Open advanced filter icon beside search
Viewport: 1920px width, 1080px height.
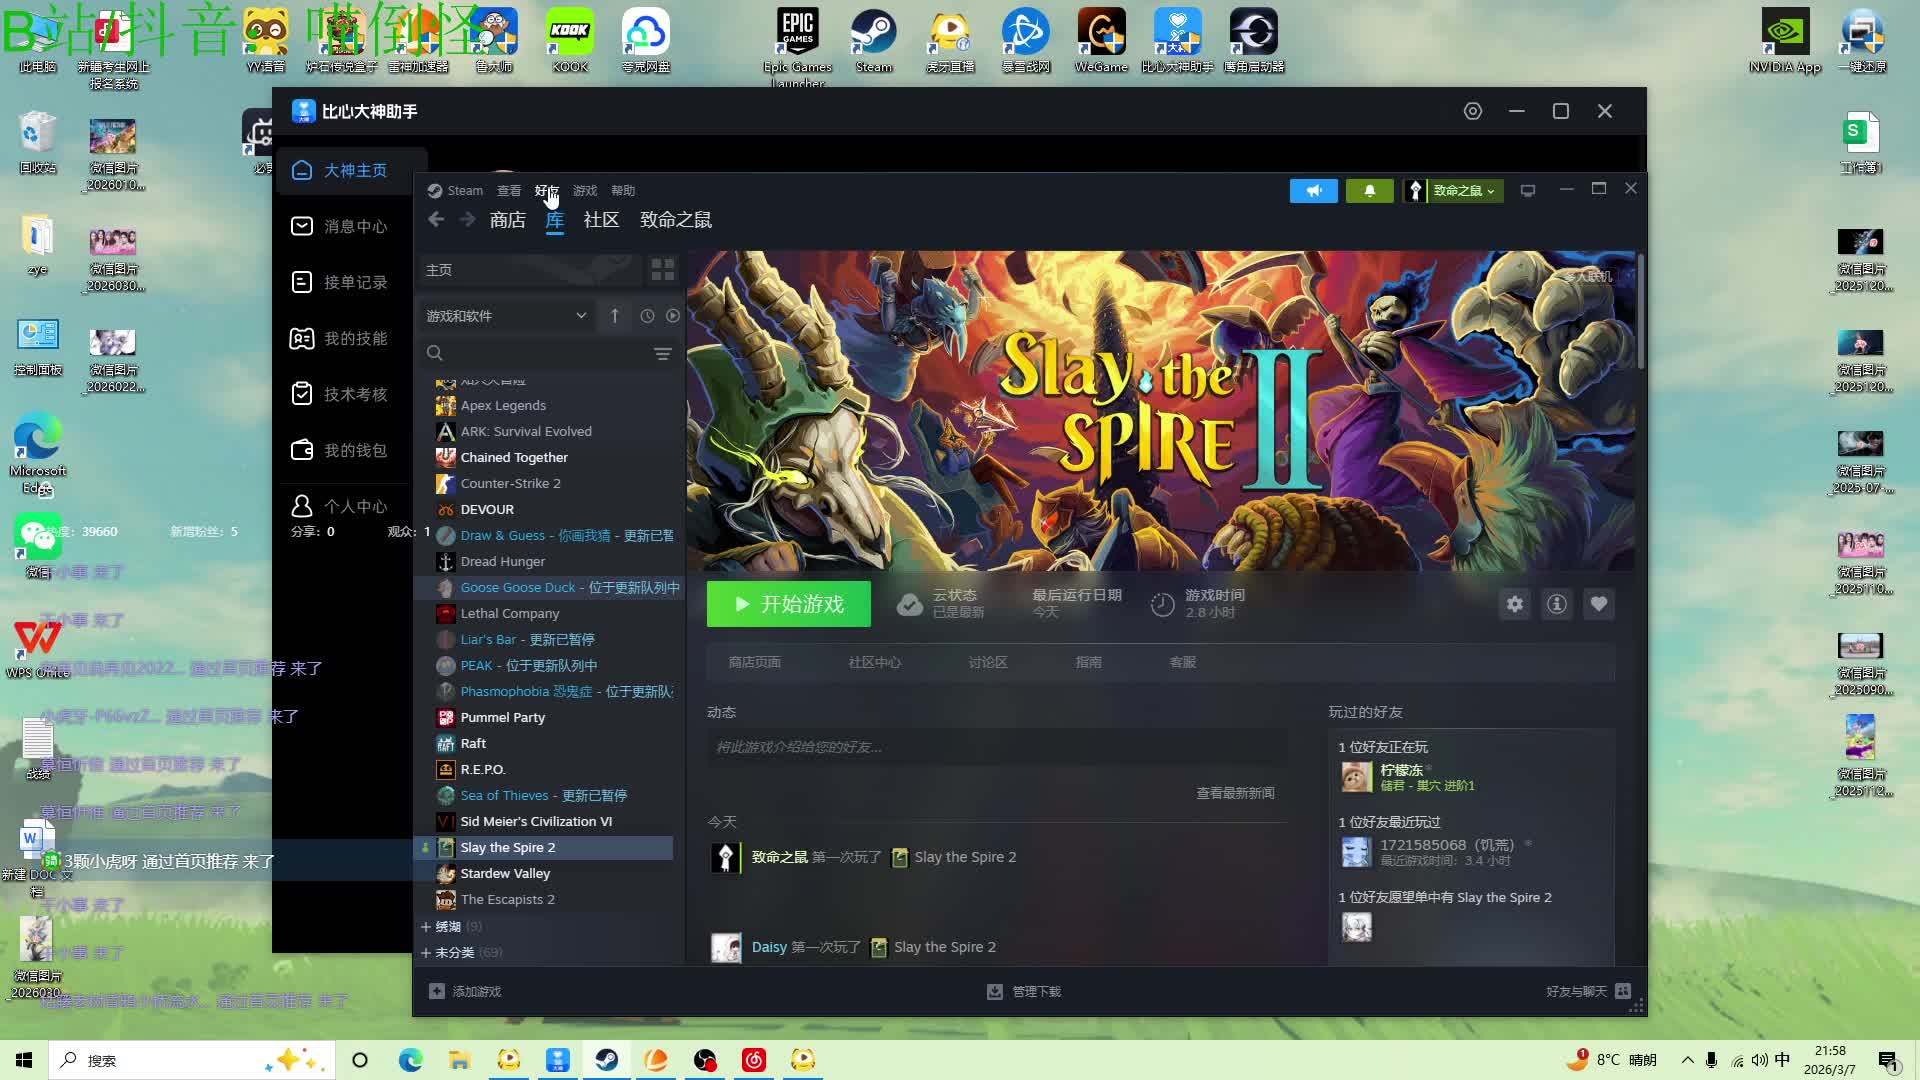[662, 353]
